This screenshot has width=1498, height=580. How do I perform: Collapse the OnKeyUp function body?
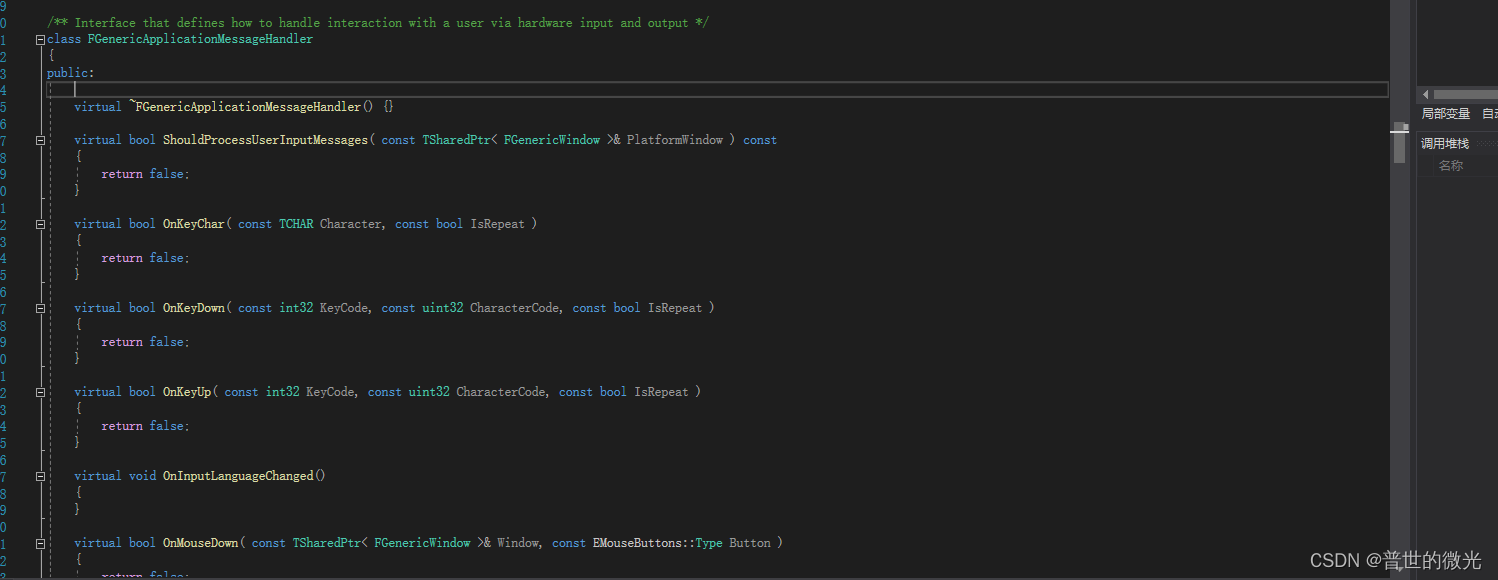click(x=40, y=391)
